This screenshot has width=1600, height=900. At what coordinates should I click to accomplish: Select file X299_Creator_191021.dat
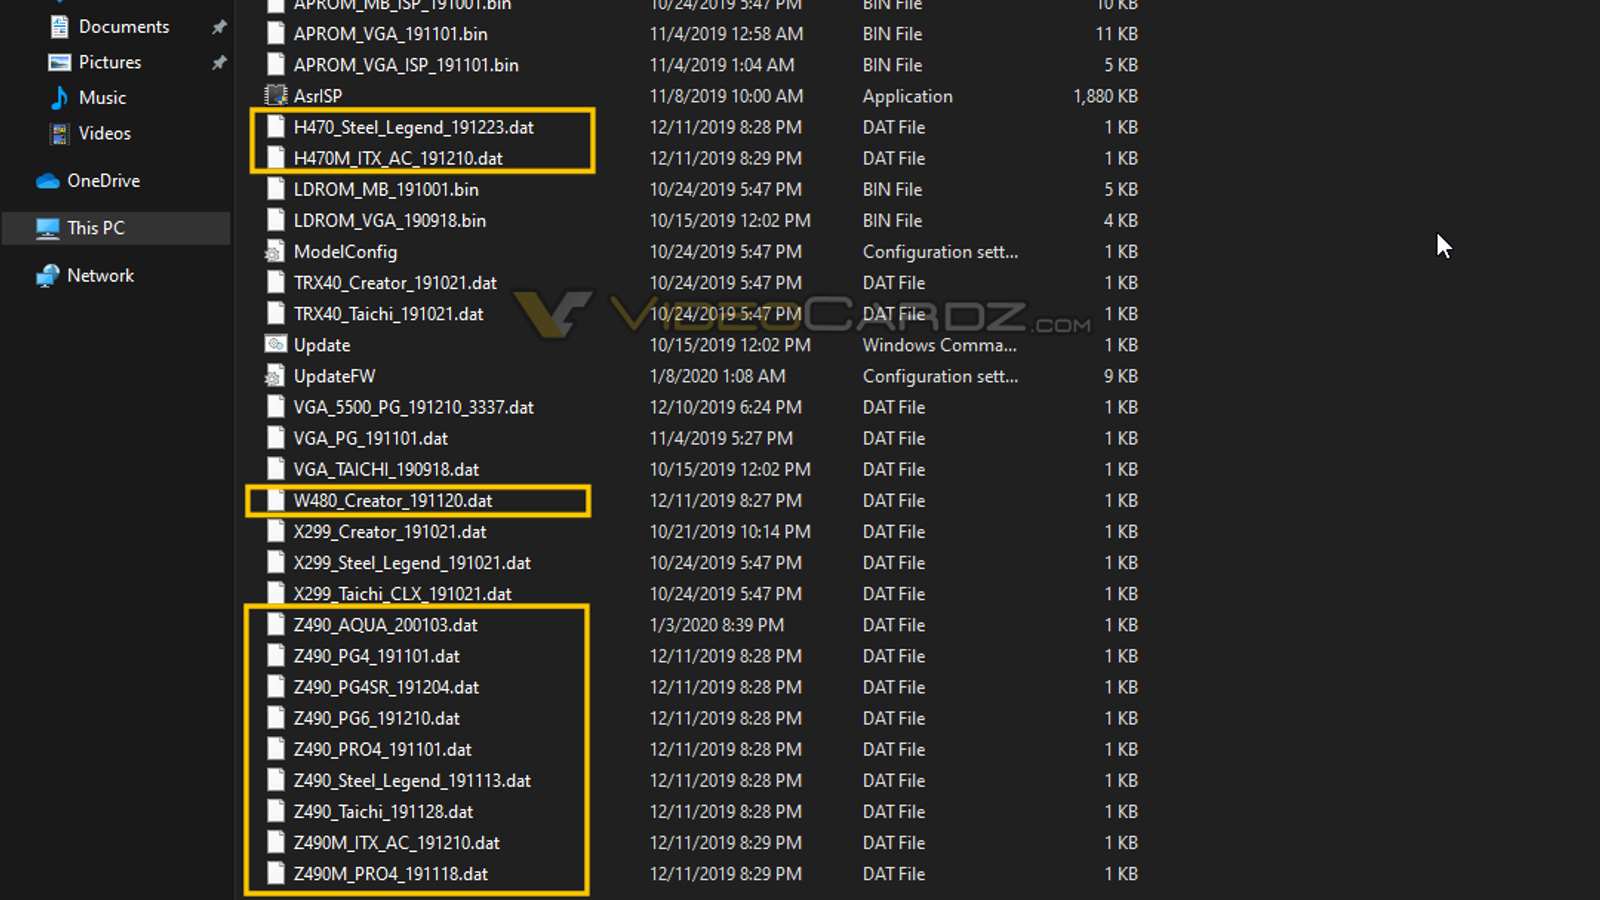[390, 532]
